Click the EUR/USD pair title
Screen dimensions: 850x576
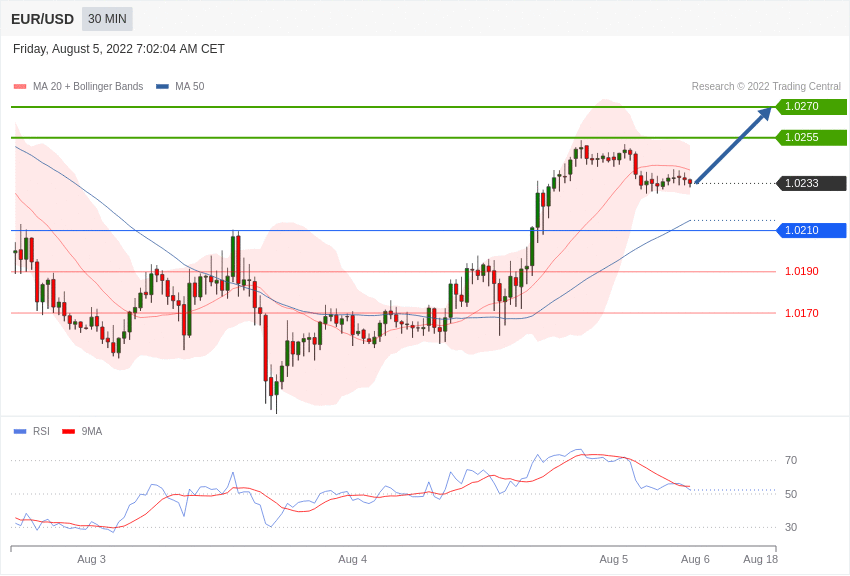tap(42, 19)
